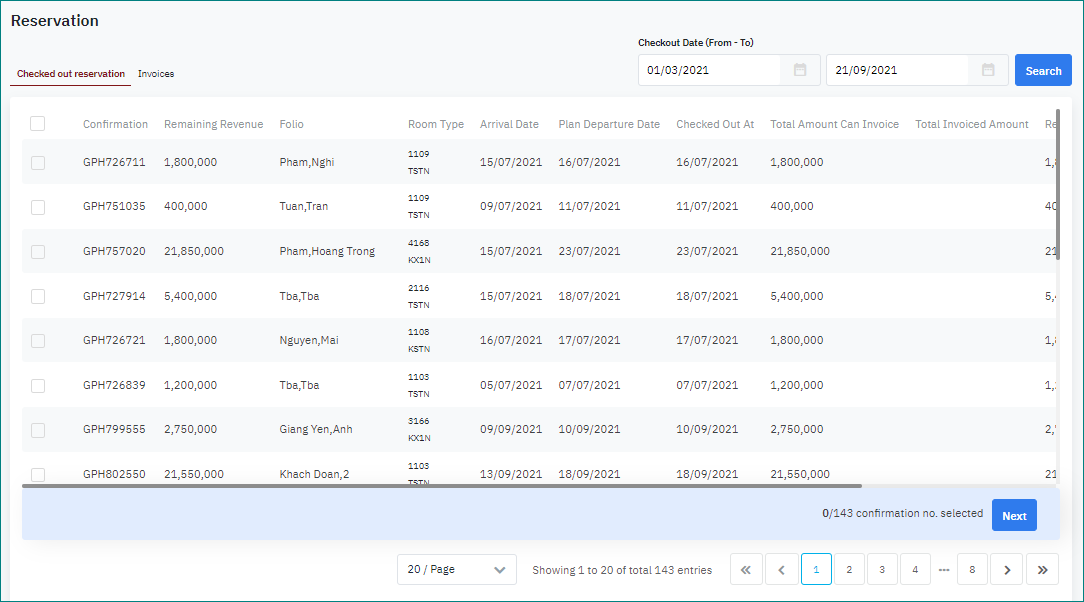The height and width of the screenshot is (602, 1084).
Task: Check the row for GPH757020
Action: point(37,252)
